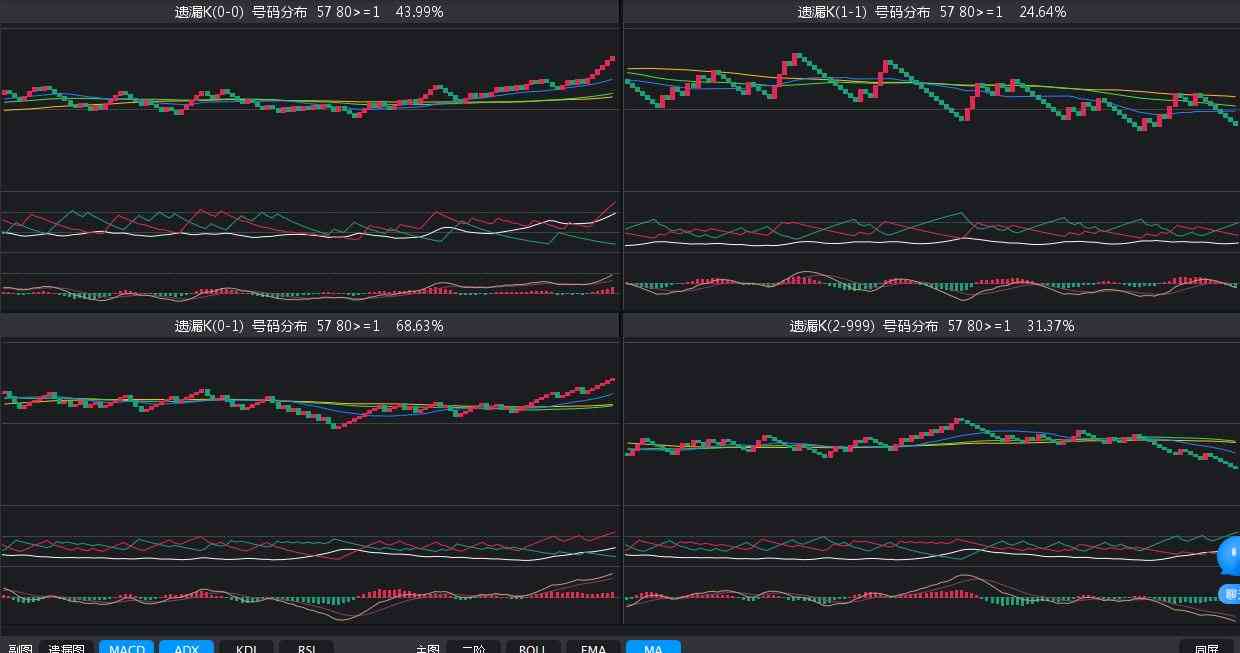Enable the KDJ sub-chart indicator

[246, 648]
